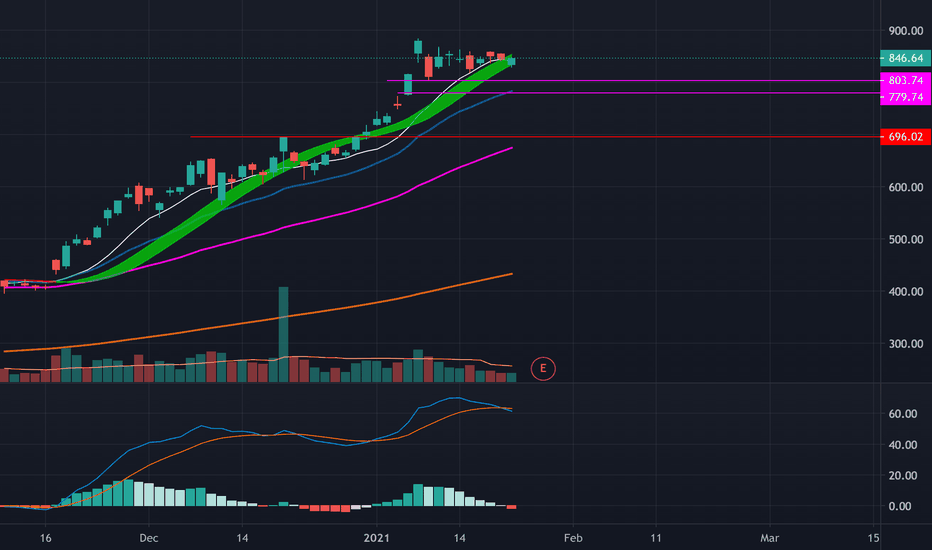Click the 'Feb' date axis label
The height and width of the screenshot is (550, 932).
click(573, 538)
